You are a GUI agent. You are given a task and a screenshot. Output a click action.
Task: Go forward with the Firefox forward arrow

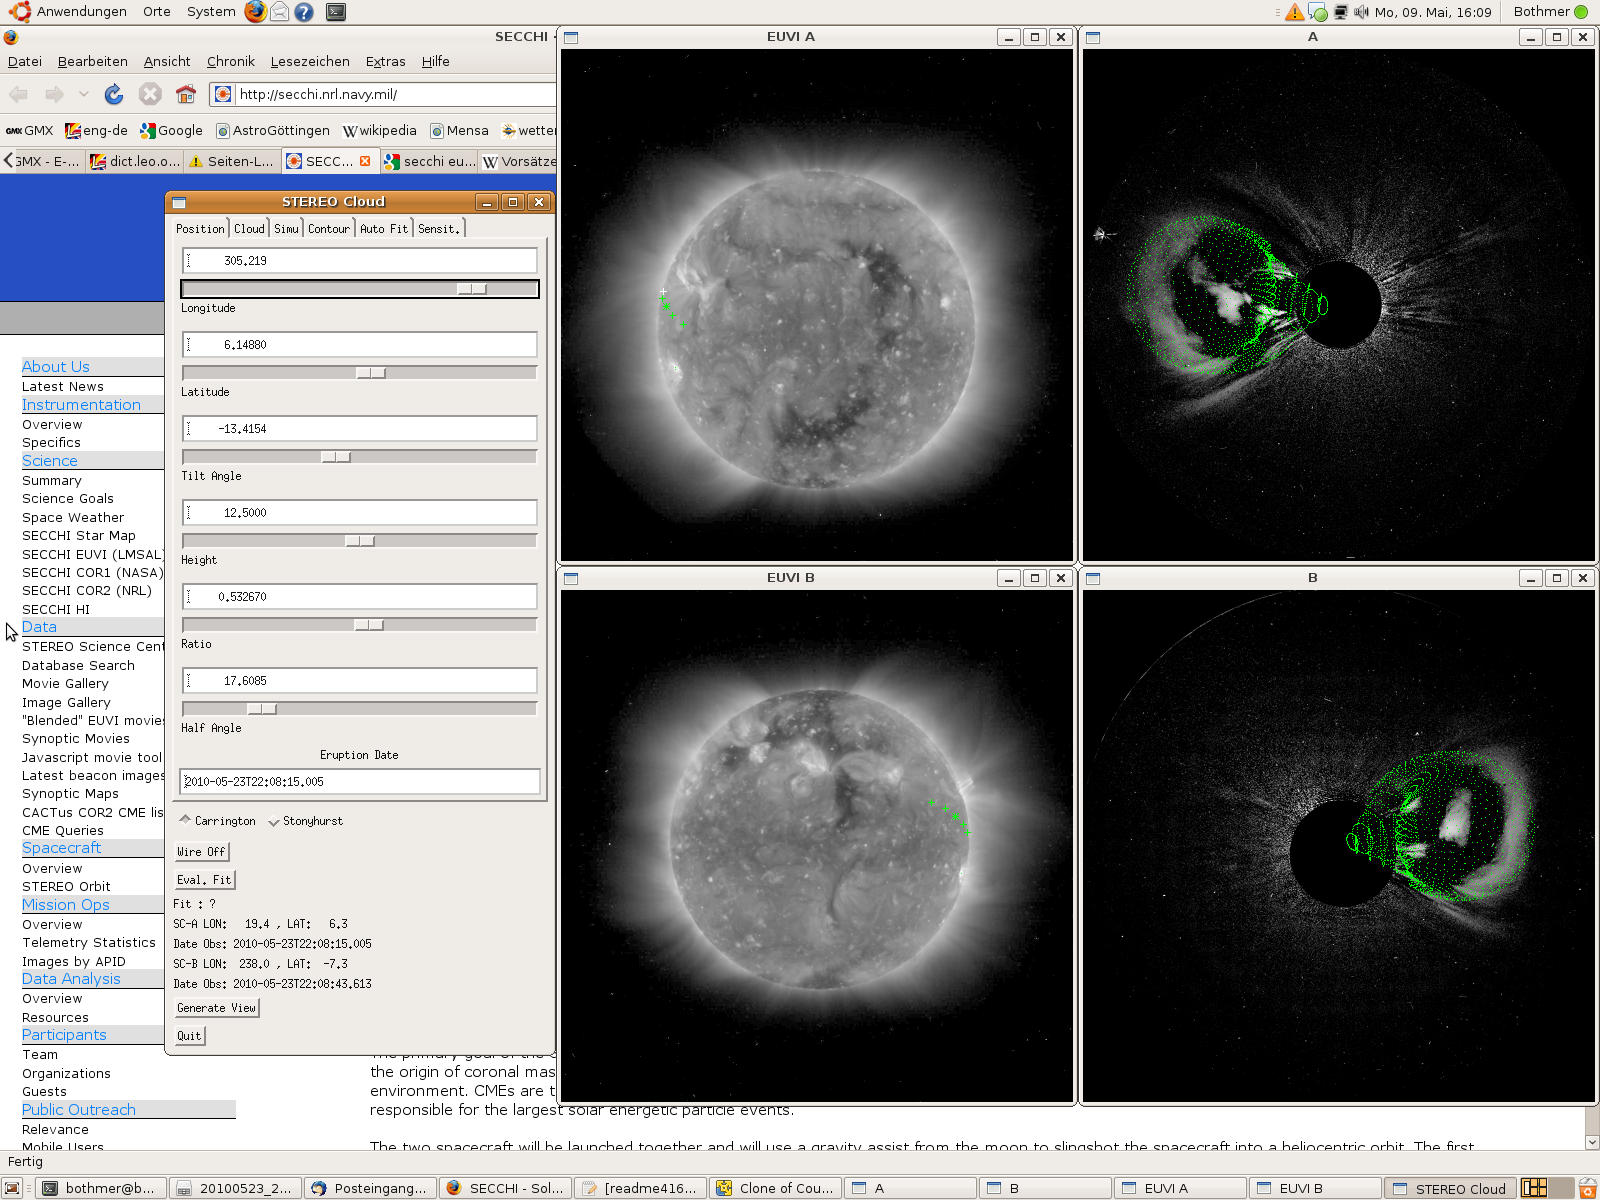55,94
